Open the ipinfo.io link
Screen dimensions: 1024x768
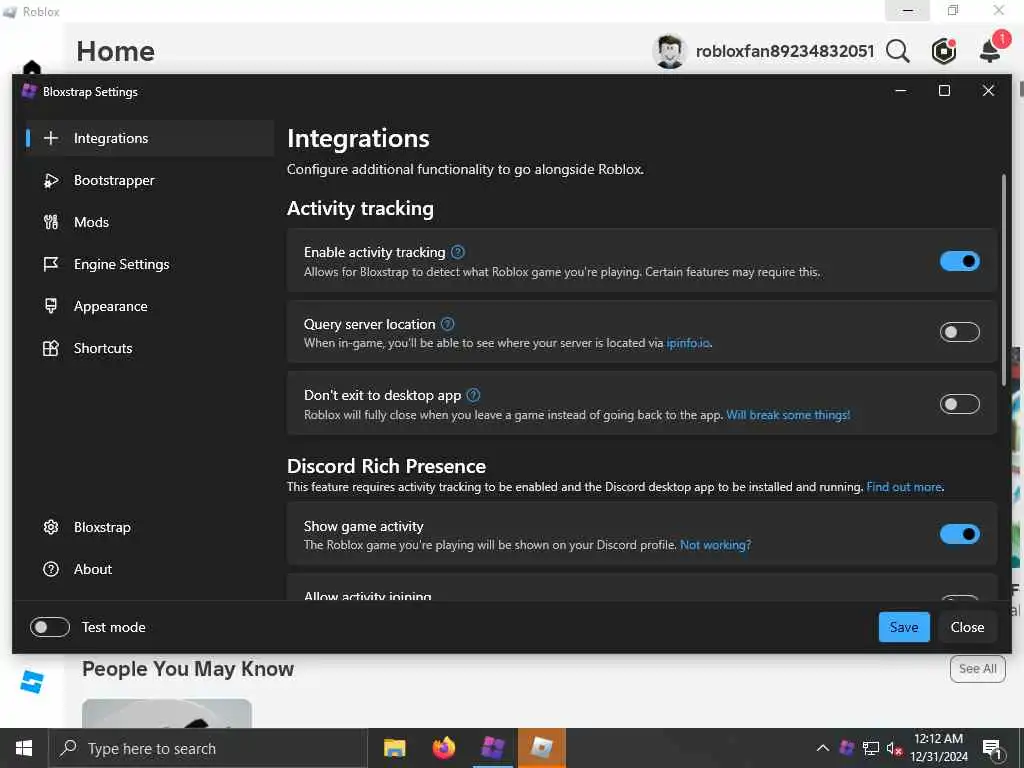click(688, 343)
